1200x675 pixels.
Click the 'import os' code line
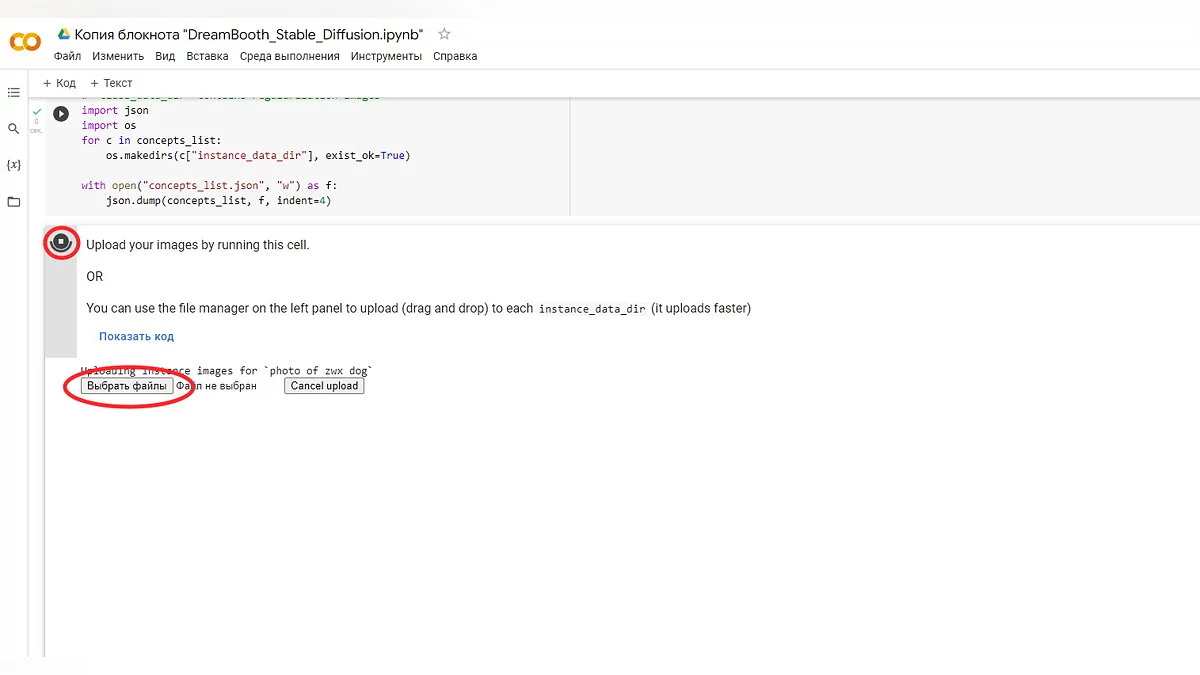point(109,126)
